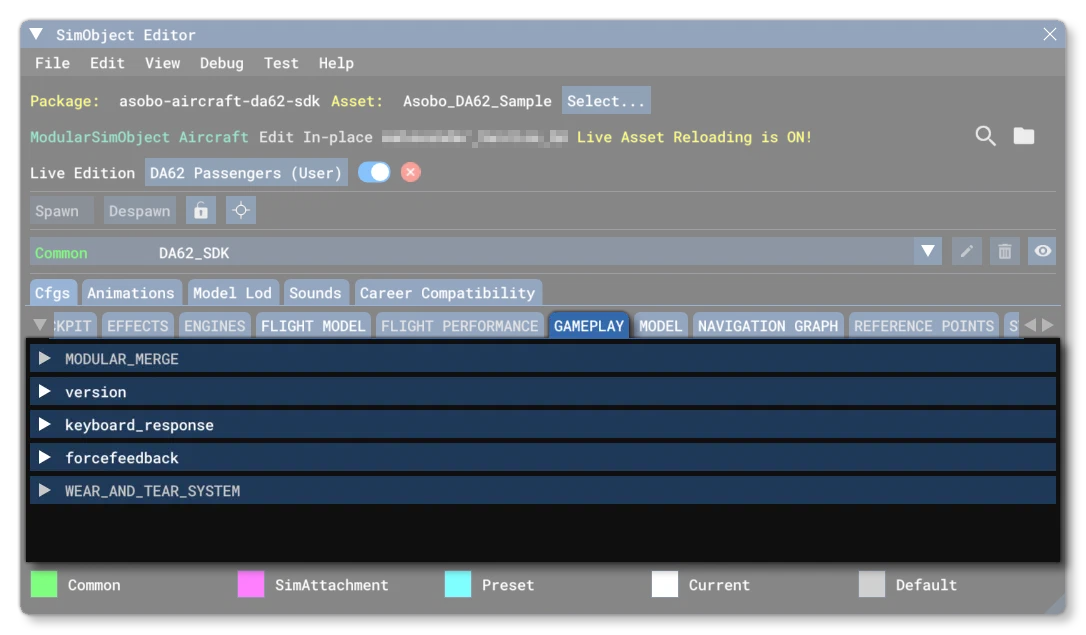Toggle the eye visibility icon for DA62_SDK
Screen dimensions: 1086x635
click(1042, 251)
